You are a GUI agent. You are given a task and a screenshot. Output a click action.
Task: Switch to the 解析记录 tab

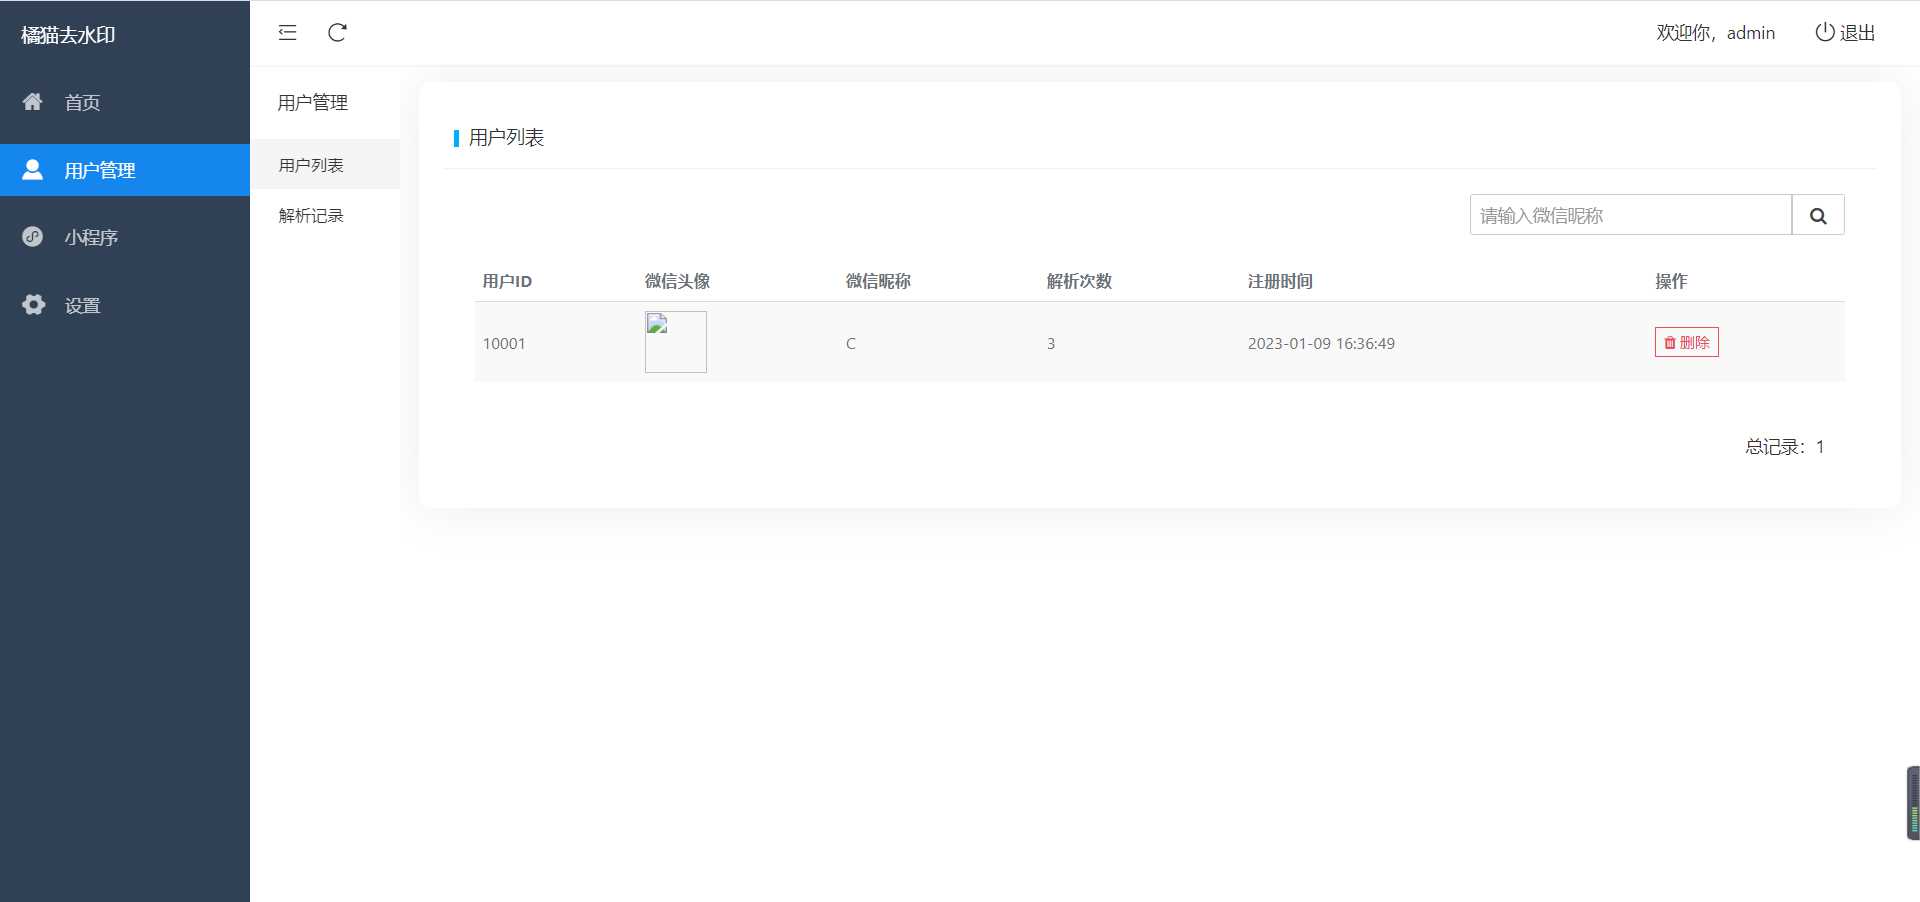pos(310,214)
